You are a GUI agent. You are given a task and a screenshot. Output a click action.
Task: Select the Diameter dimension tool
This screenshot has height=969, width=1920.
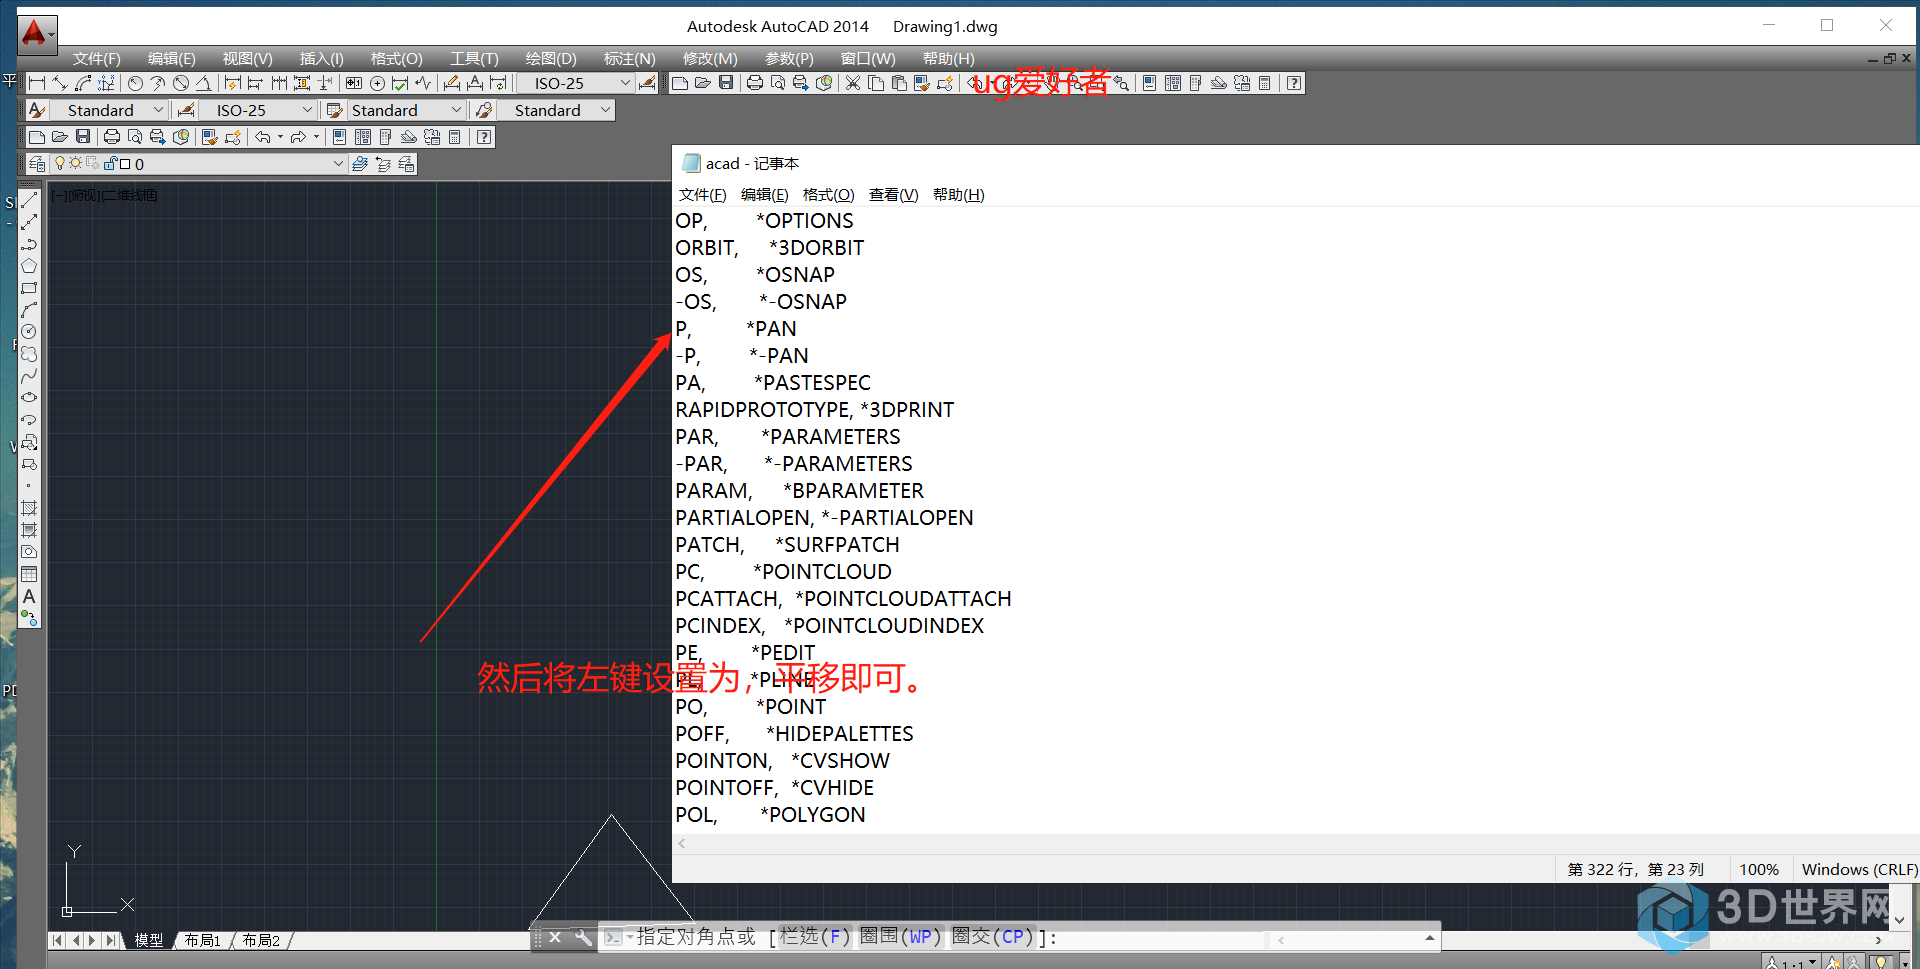click(181, 83)
